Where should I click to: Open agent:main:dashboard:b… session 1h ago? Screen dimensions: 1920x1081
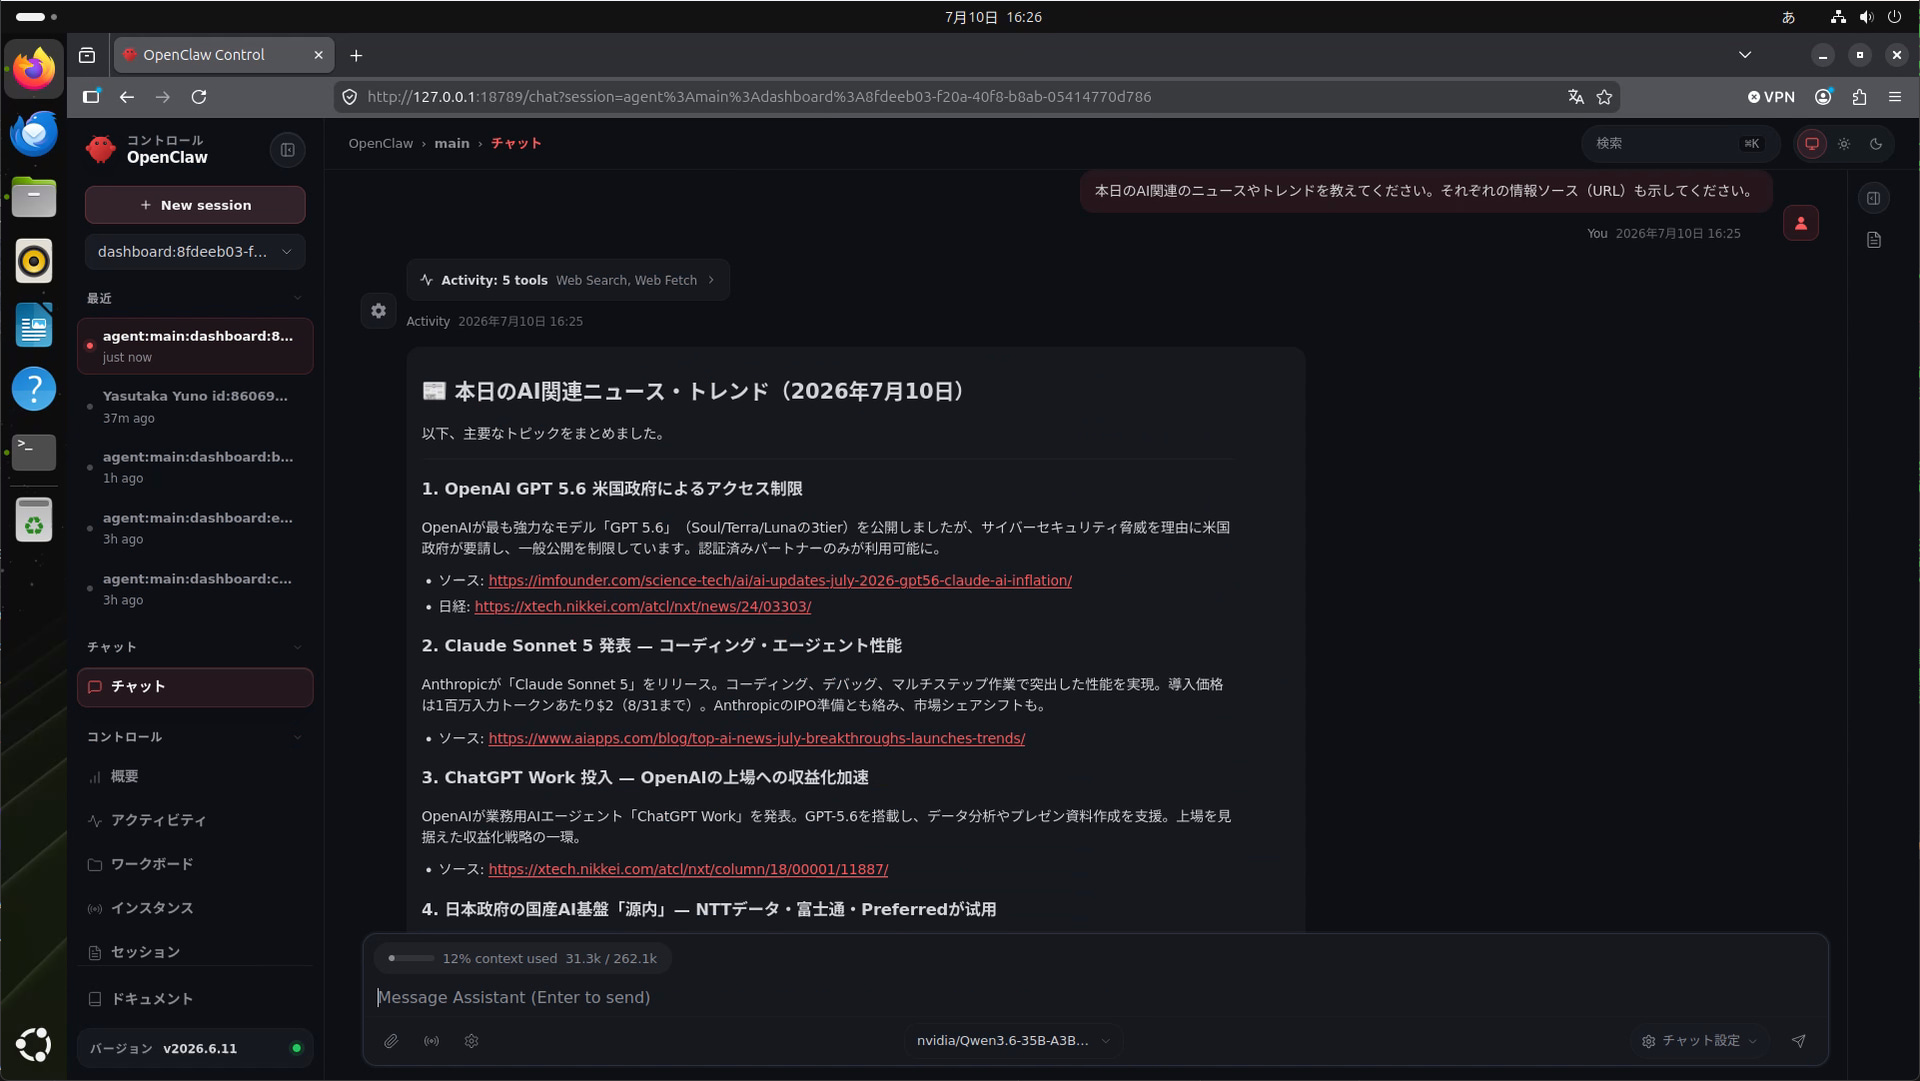click(x=195, y=468)
